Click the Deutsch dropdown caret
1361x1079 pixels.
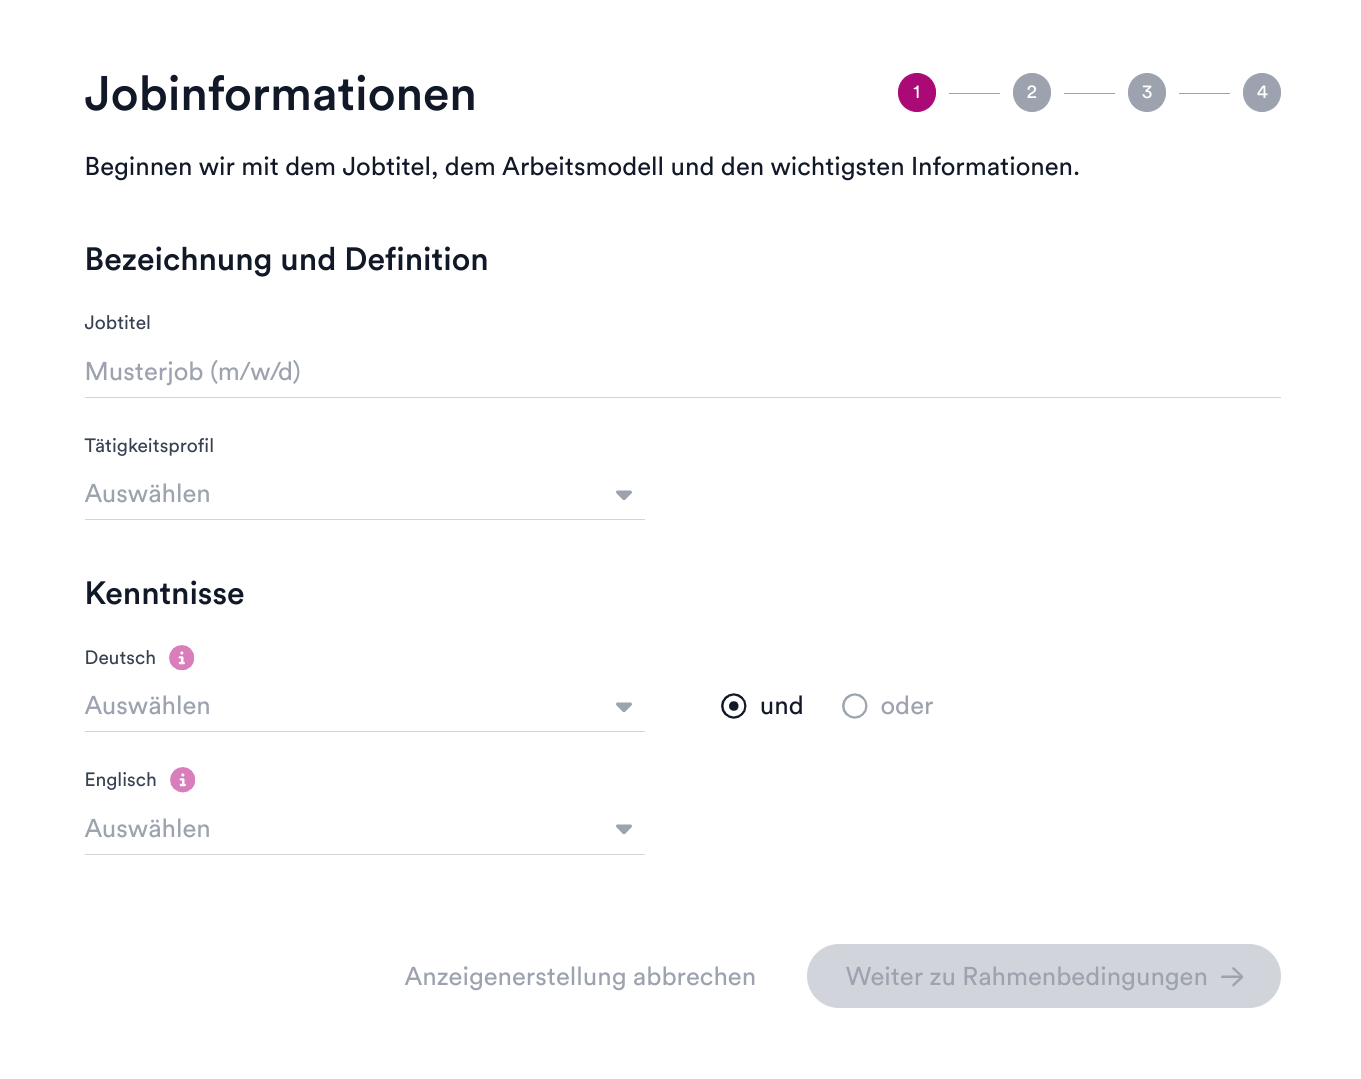[624, 707]
